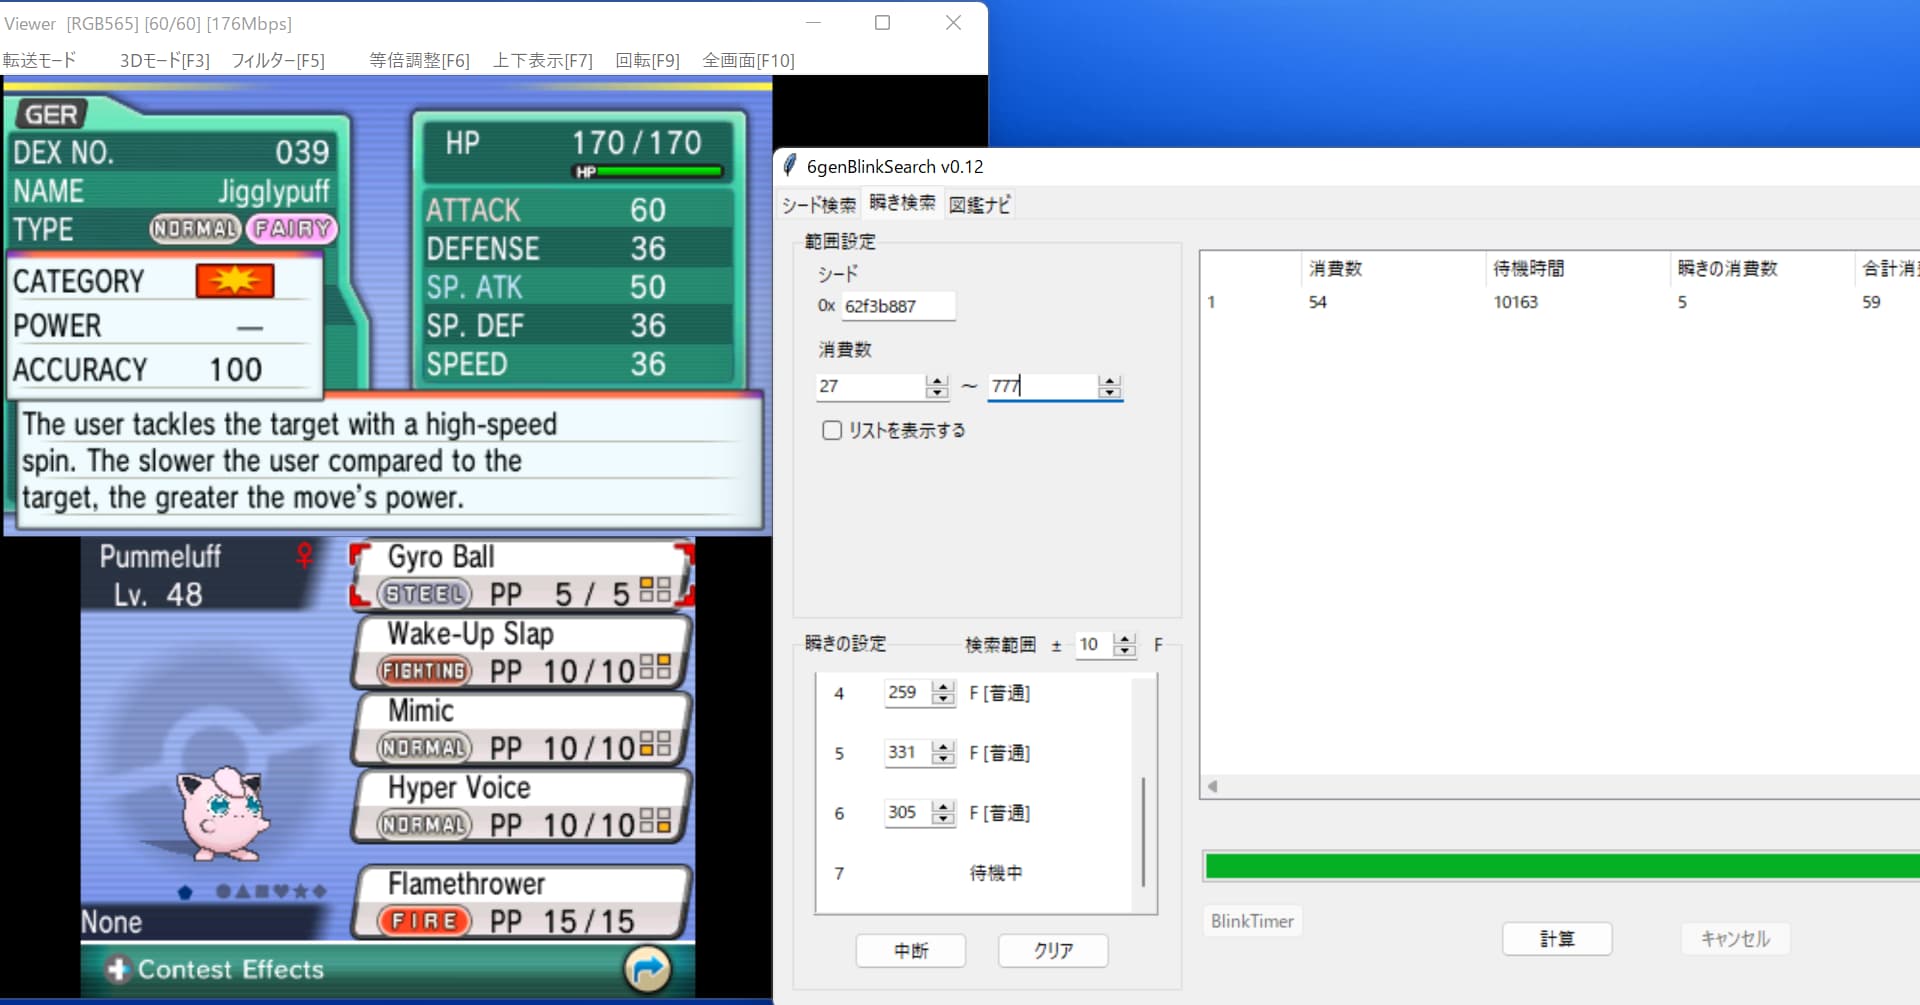Switch to the シード検索 tab
This screenshot has height=1005, width=1920.
coord(819,205)
